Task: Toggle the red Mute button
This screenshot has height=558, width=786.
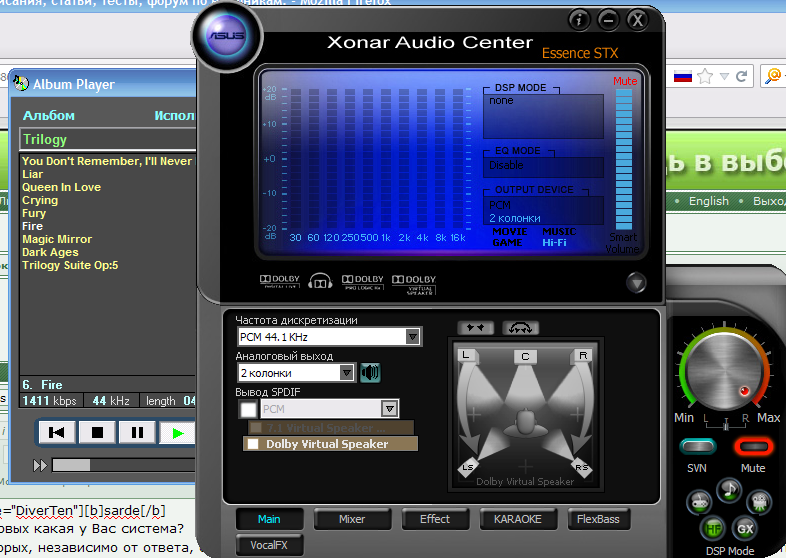Action: (753, 446)
